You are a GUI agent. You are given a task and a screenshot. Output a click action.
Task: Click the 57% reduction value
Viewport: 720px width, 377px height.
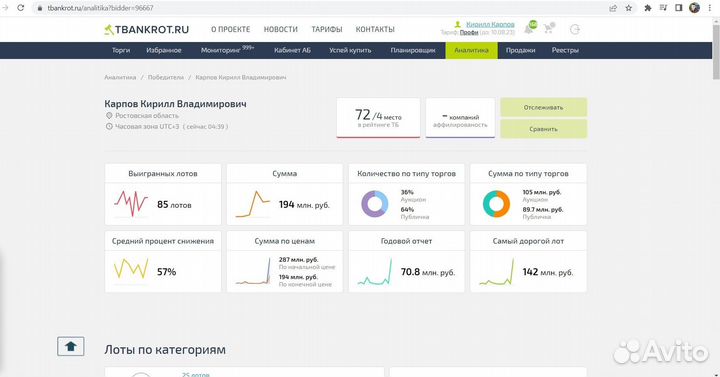click(x=166, y=272)
